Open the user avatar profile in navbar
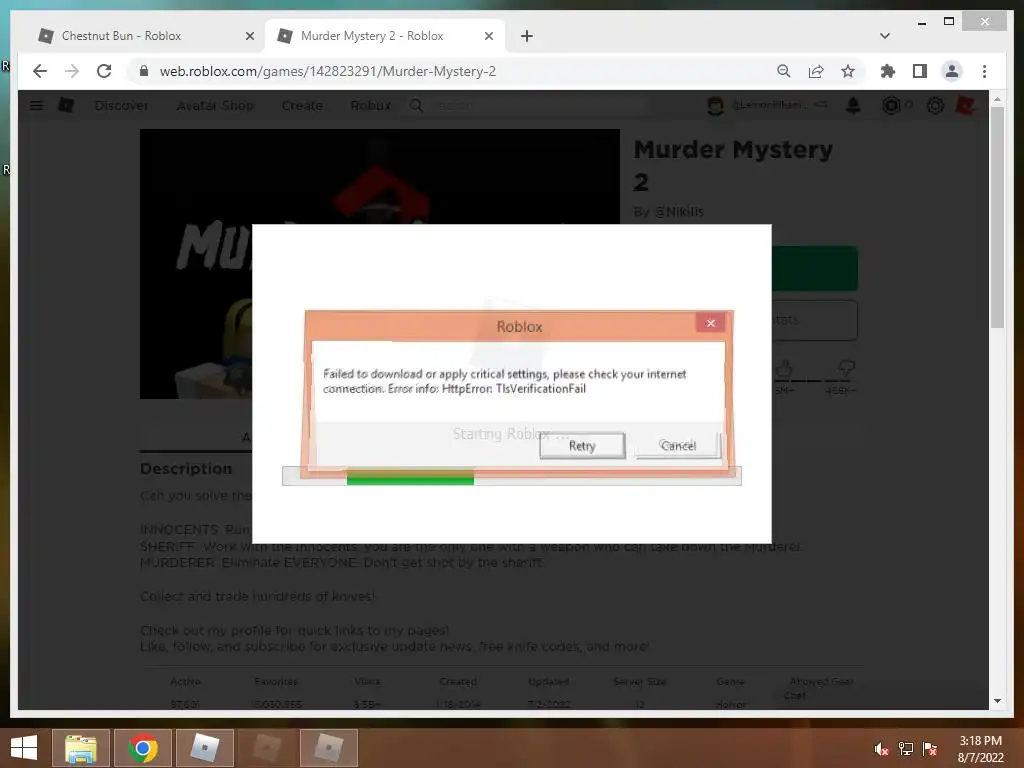The width and height of the screenshot is (1024, 768). point(715,105)
